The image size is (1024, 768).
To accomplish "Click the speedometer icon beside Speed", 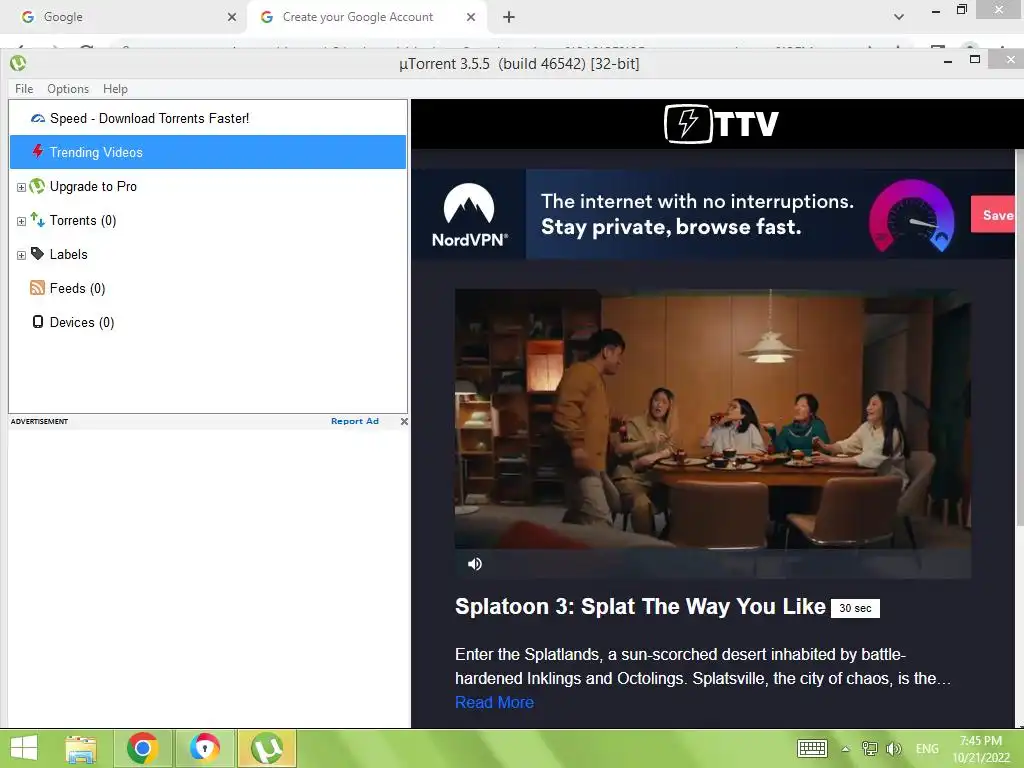I will [38, 118].
